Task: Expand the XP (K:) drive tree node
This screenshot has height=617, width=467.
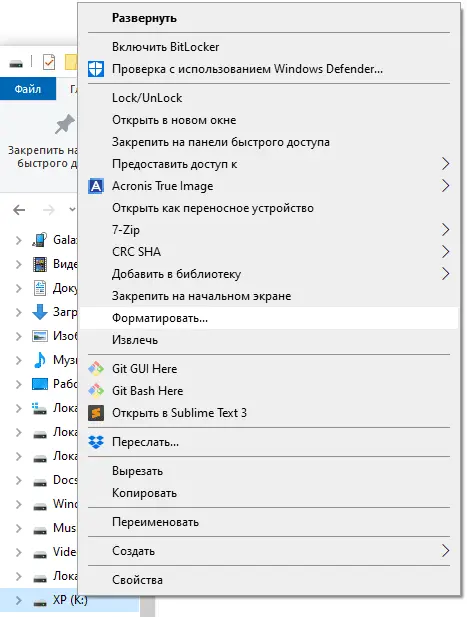Action: coord(18,600)
